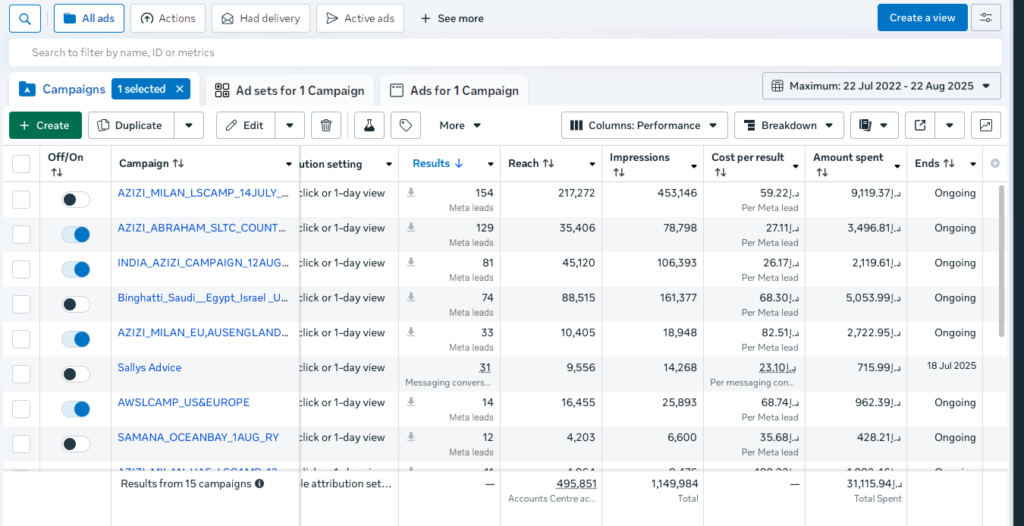Show the charts graph icon

[x=986, y=125]
